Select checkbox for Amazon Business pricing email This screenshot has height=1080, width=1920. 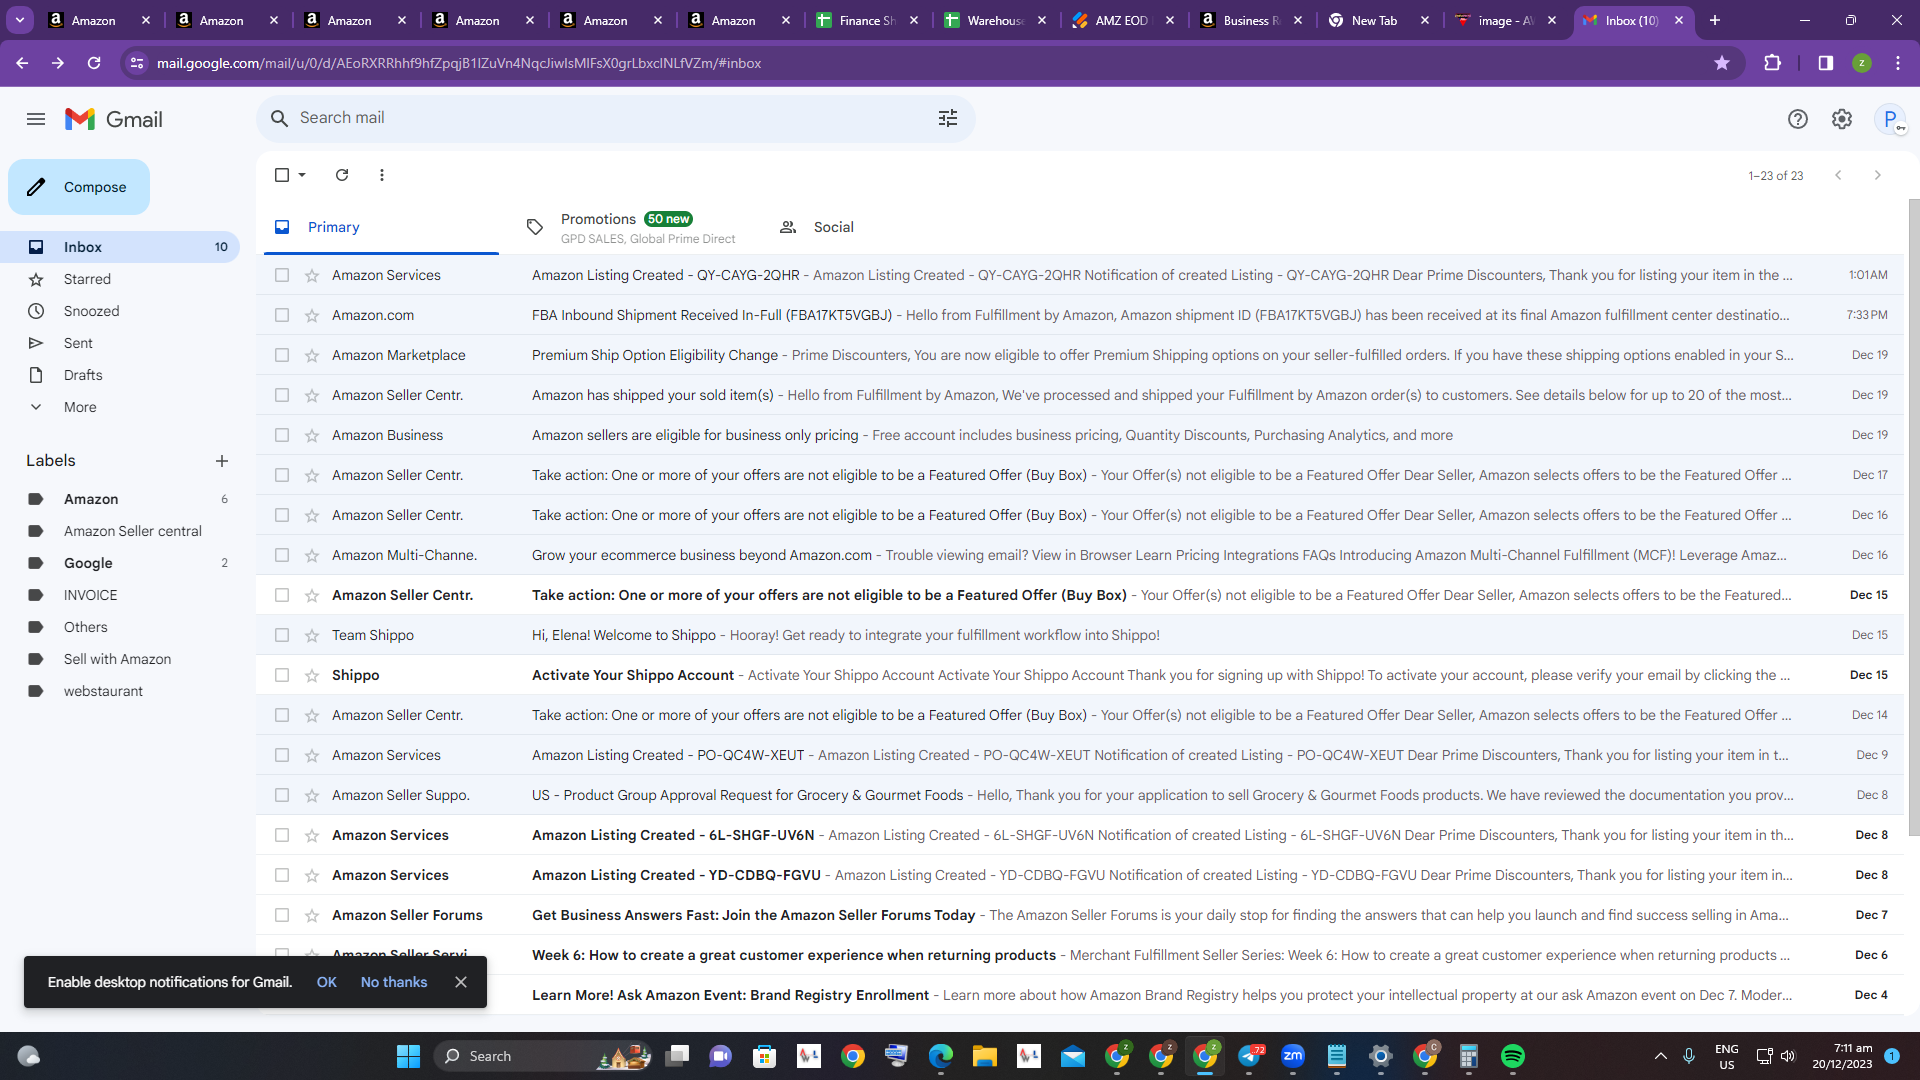tap(282, 435)
